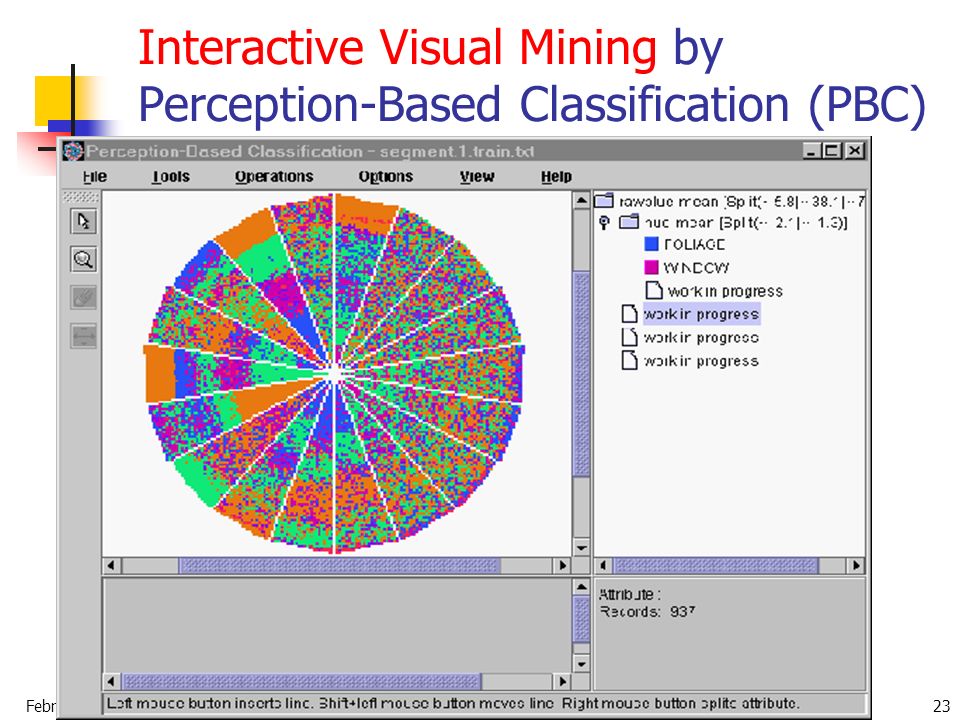
Task: Click left arrow of visualization horizontal scrollbar
Action: 111,565
